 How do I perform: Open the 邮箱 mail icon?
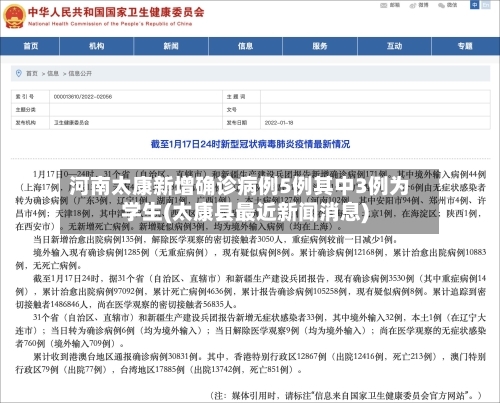[384, 5]
